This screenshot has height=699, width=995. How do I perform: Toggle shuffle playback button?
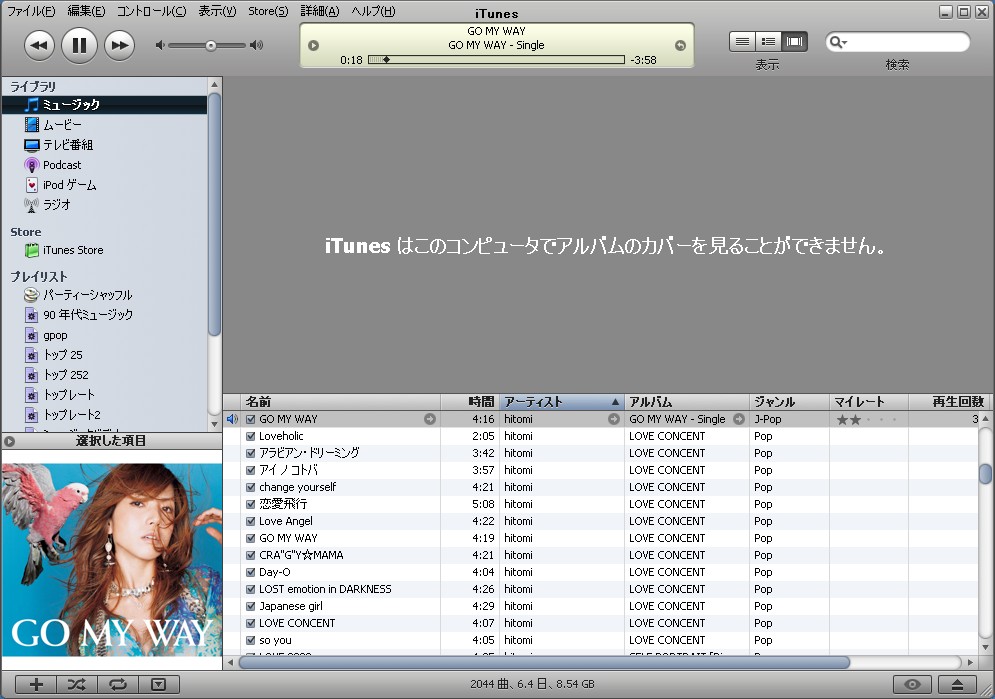click(77, 684)
